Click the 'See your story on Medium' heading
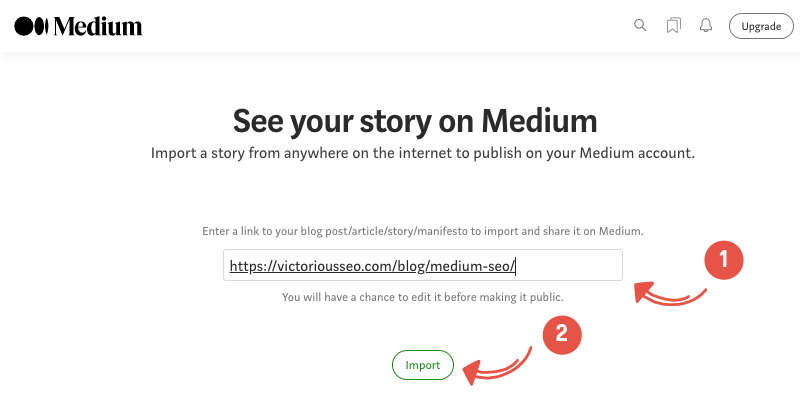The image size is (800, 402). coord(415,121)
